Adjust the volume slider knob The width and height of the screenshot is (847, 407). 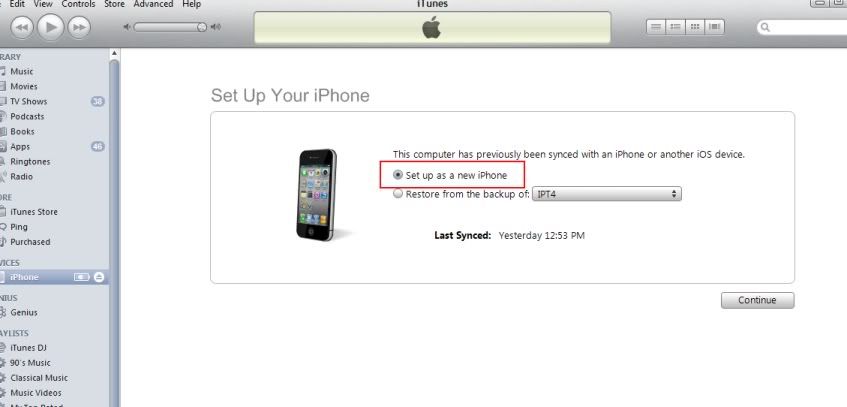(x=201, y=27)
